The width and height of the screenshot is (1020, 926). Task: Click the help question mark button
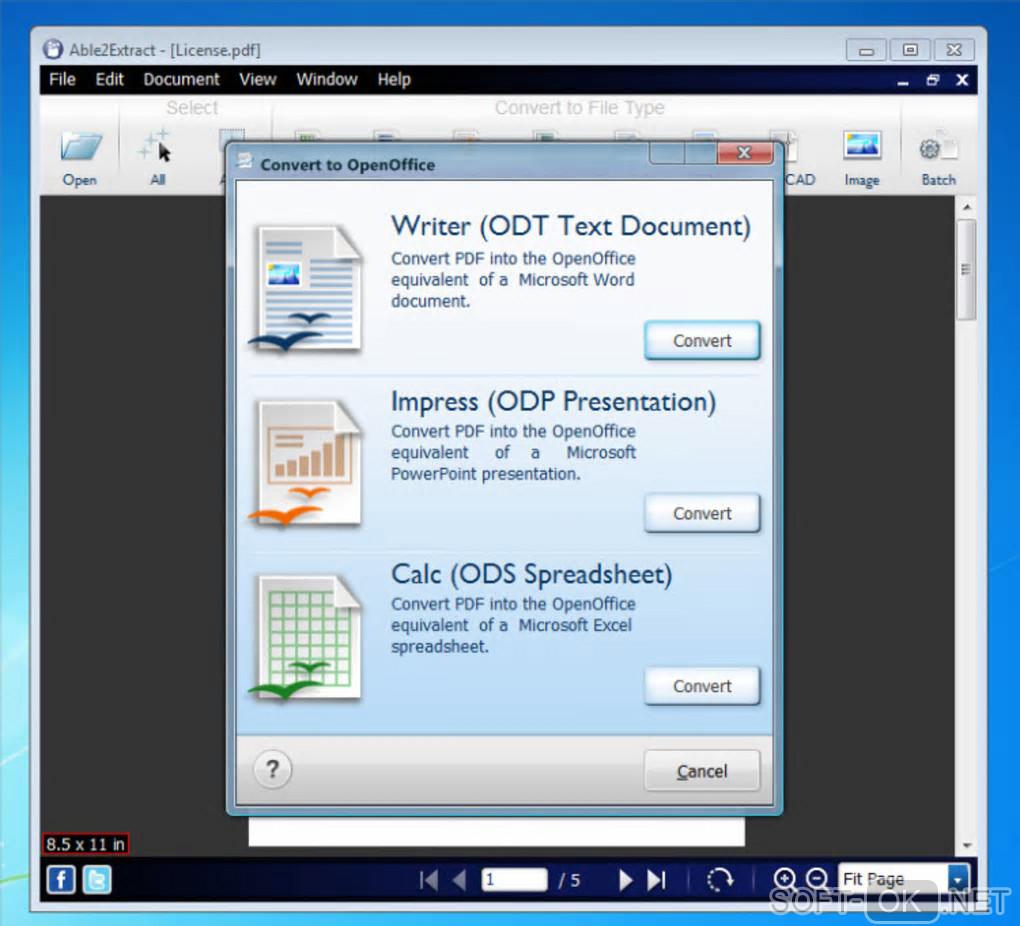[x=273, y=769]
